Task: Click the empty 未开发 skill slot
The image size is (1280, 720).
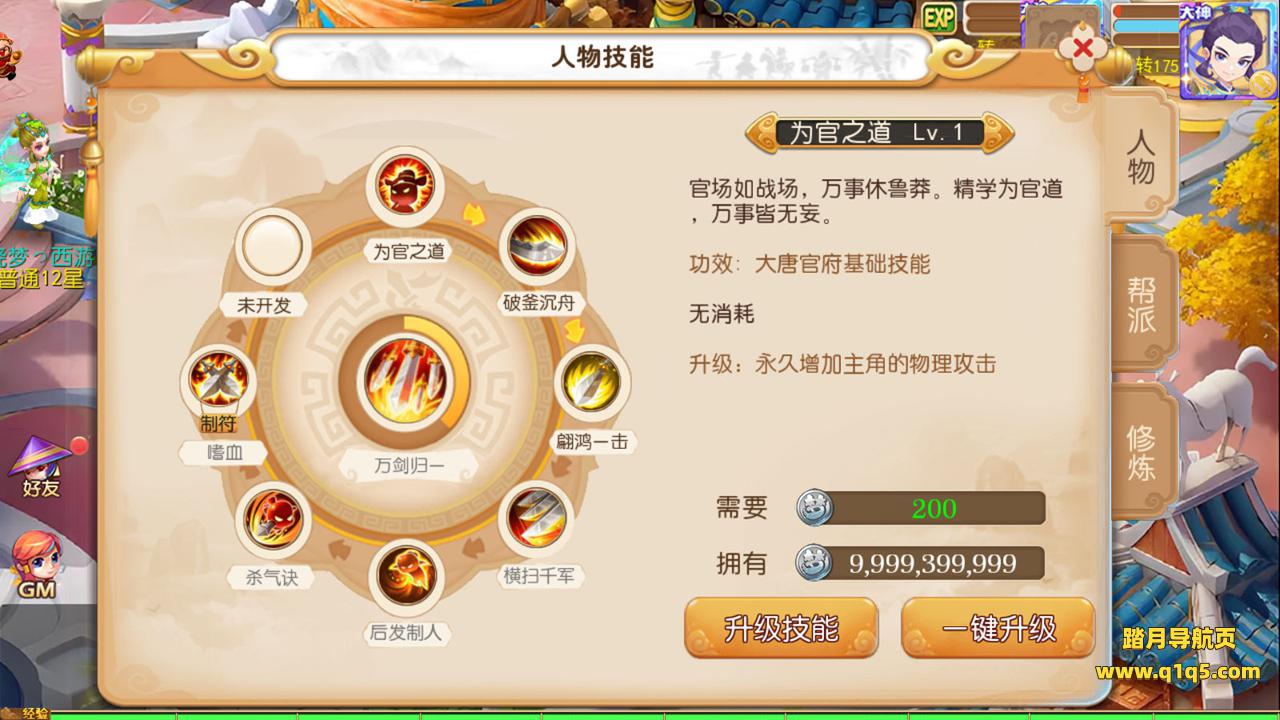Action: 272,245
